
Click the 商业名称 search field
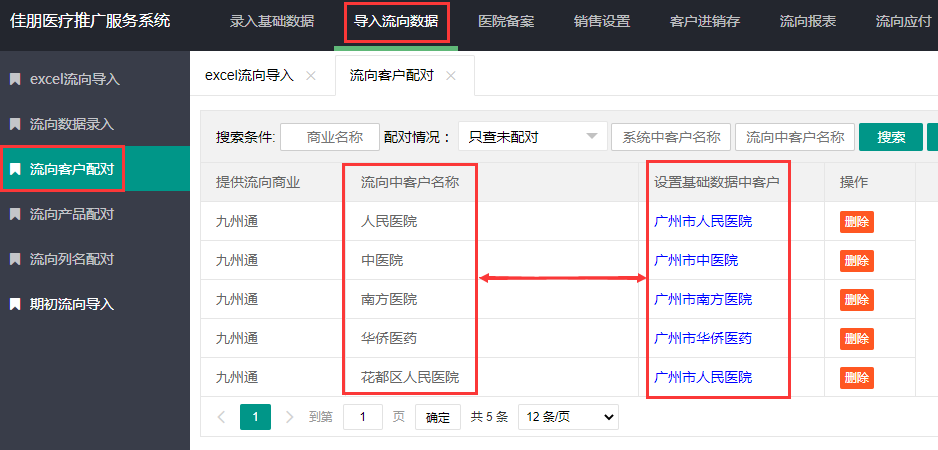[x=330, y=137]
